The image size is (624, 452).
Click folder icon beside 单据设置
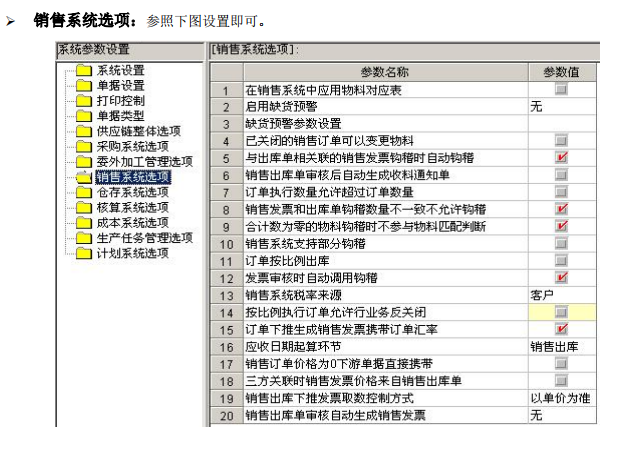[x=84, y=86]
